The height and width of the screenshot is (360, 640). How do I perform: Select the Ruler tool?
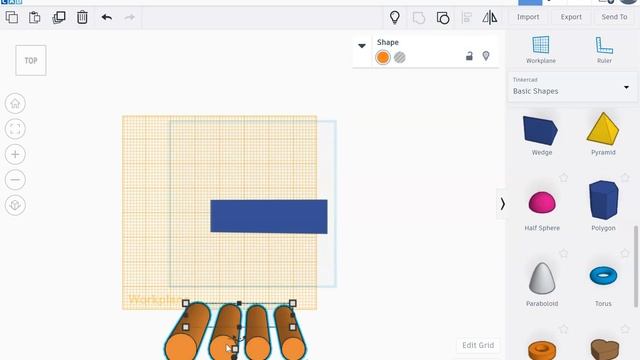[x=604, y=49]
